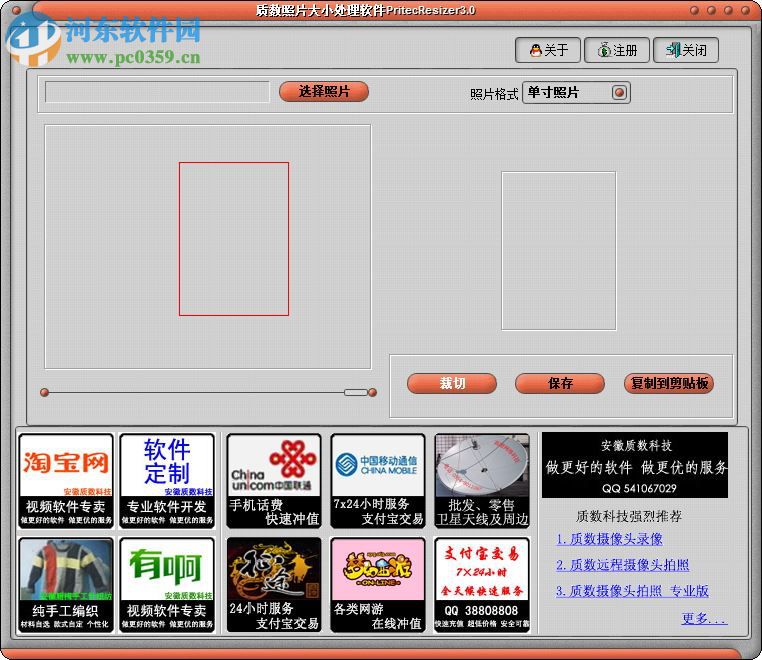762x660 pixels.
Task: Click the 质数科技强烈推荐 heading text
Action: point(629,516)
